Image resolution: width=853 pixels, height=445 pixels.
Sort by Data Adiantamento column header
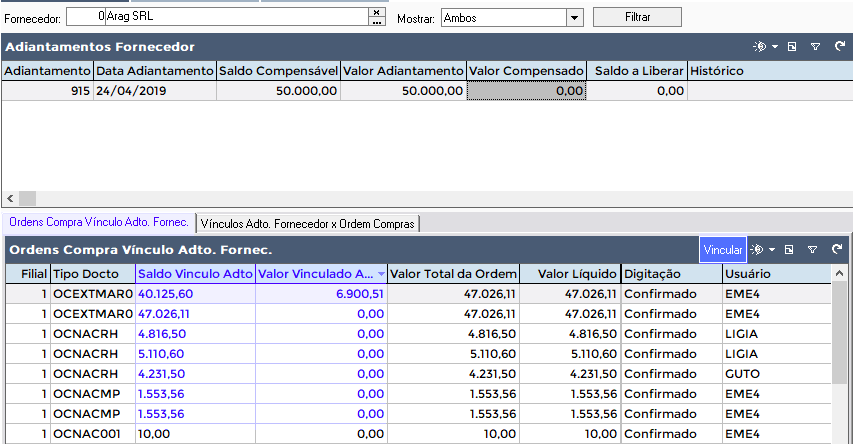coord(155,71)
